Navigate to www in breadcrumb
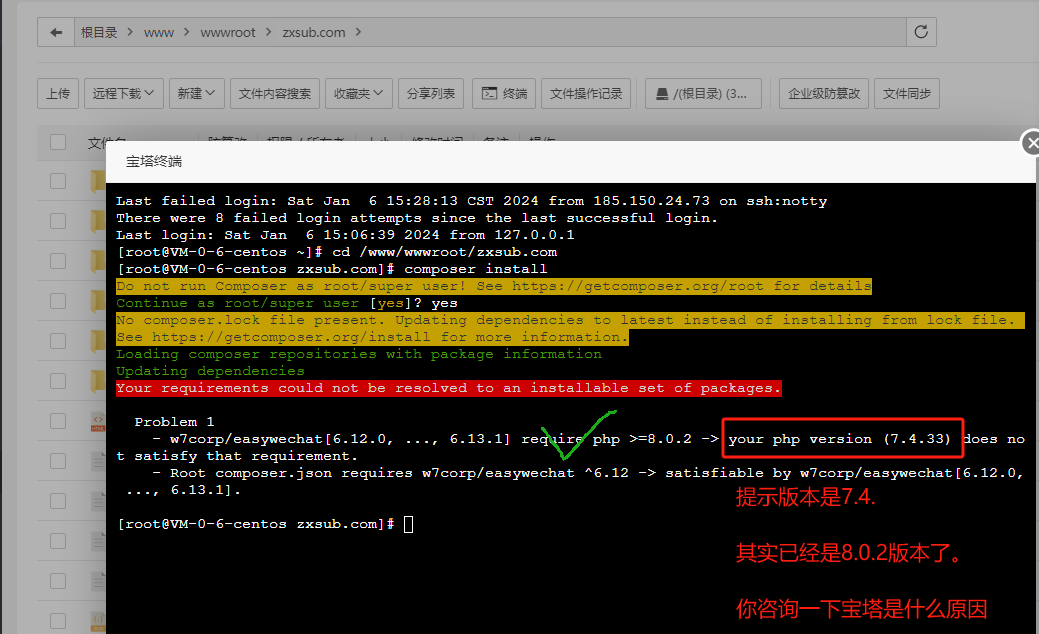 click(x=159, y=32)
